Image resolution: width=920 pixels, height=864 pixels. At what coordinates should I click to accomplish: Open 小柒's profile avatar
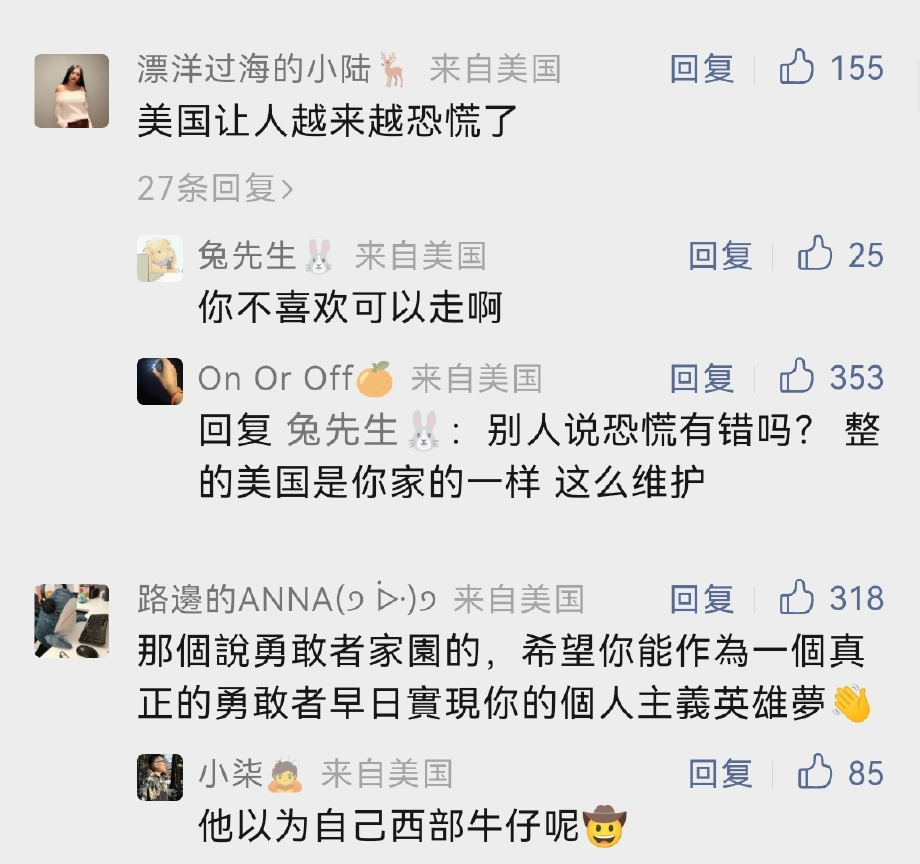[160, 777]
